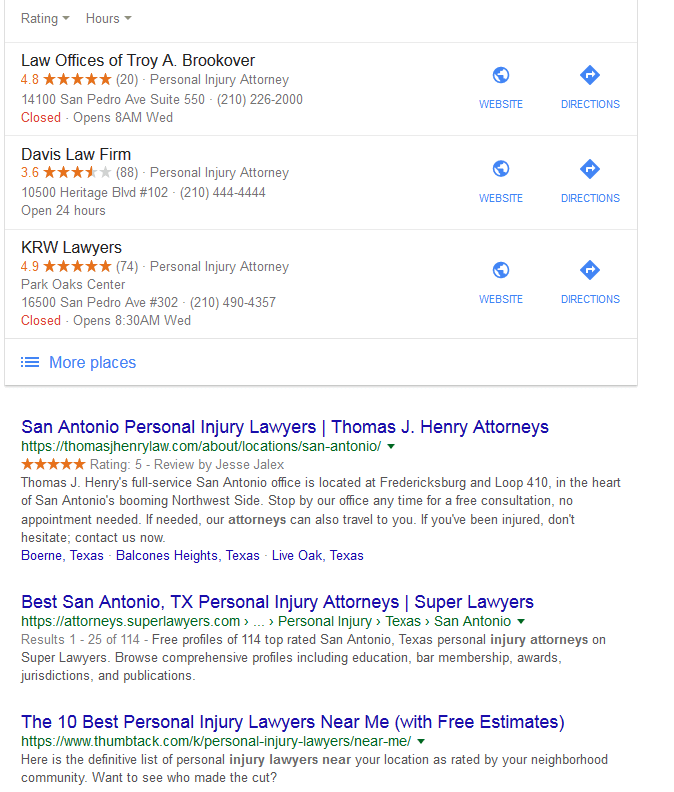Open Thomas J. Henry Attorneys search result
This screenshot has height=792, width=674.
click(x=285, y=427)
